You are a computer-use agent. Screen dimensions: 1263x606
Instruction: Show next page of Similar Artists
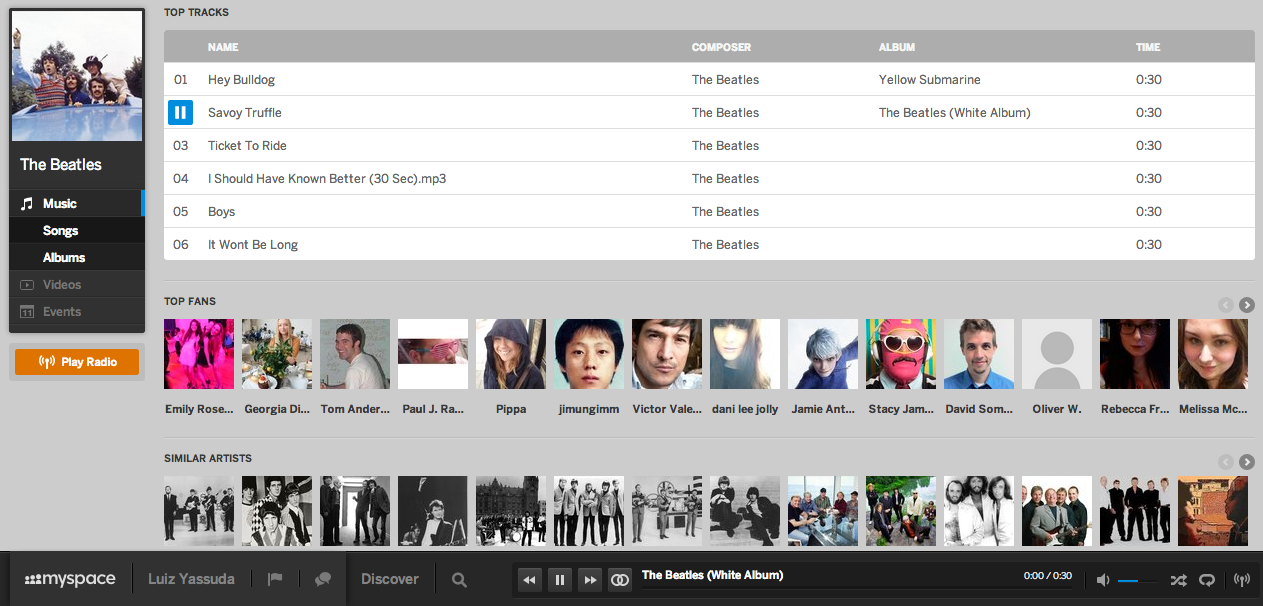click(1247, 462)
